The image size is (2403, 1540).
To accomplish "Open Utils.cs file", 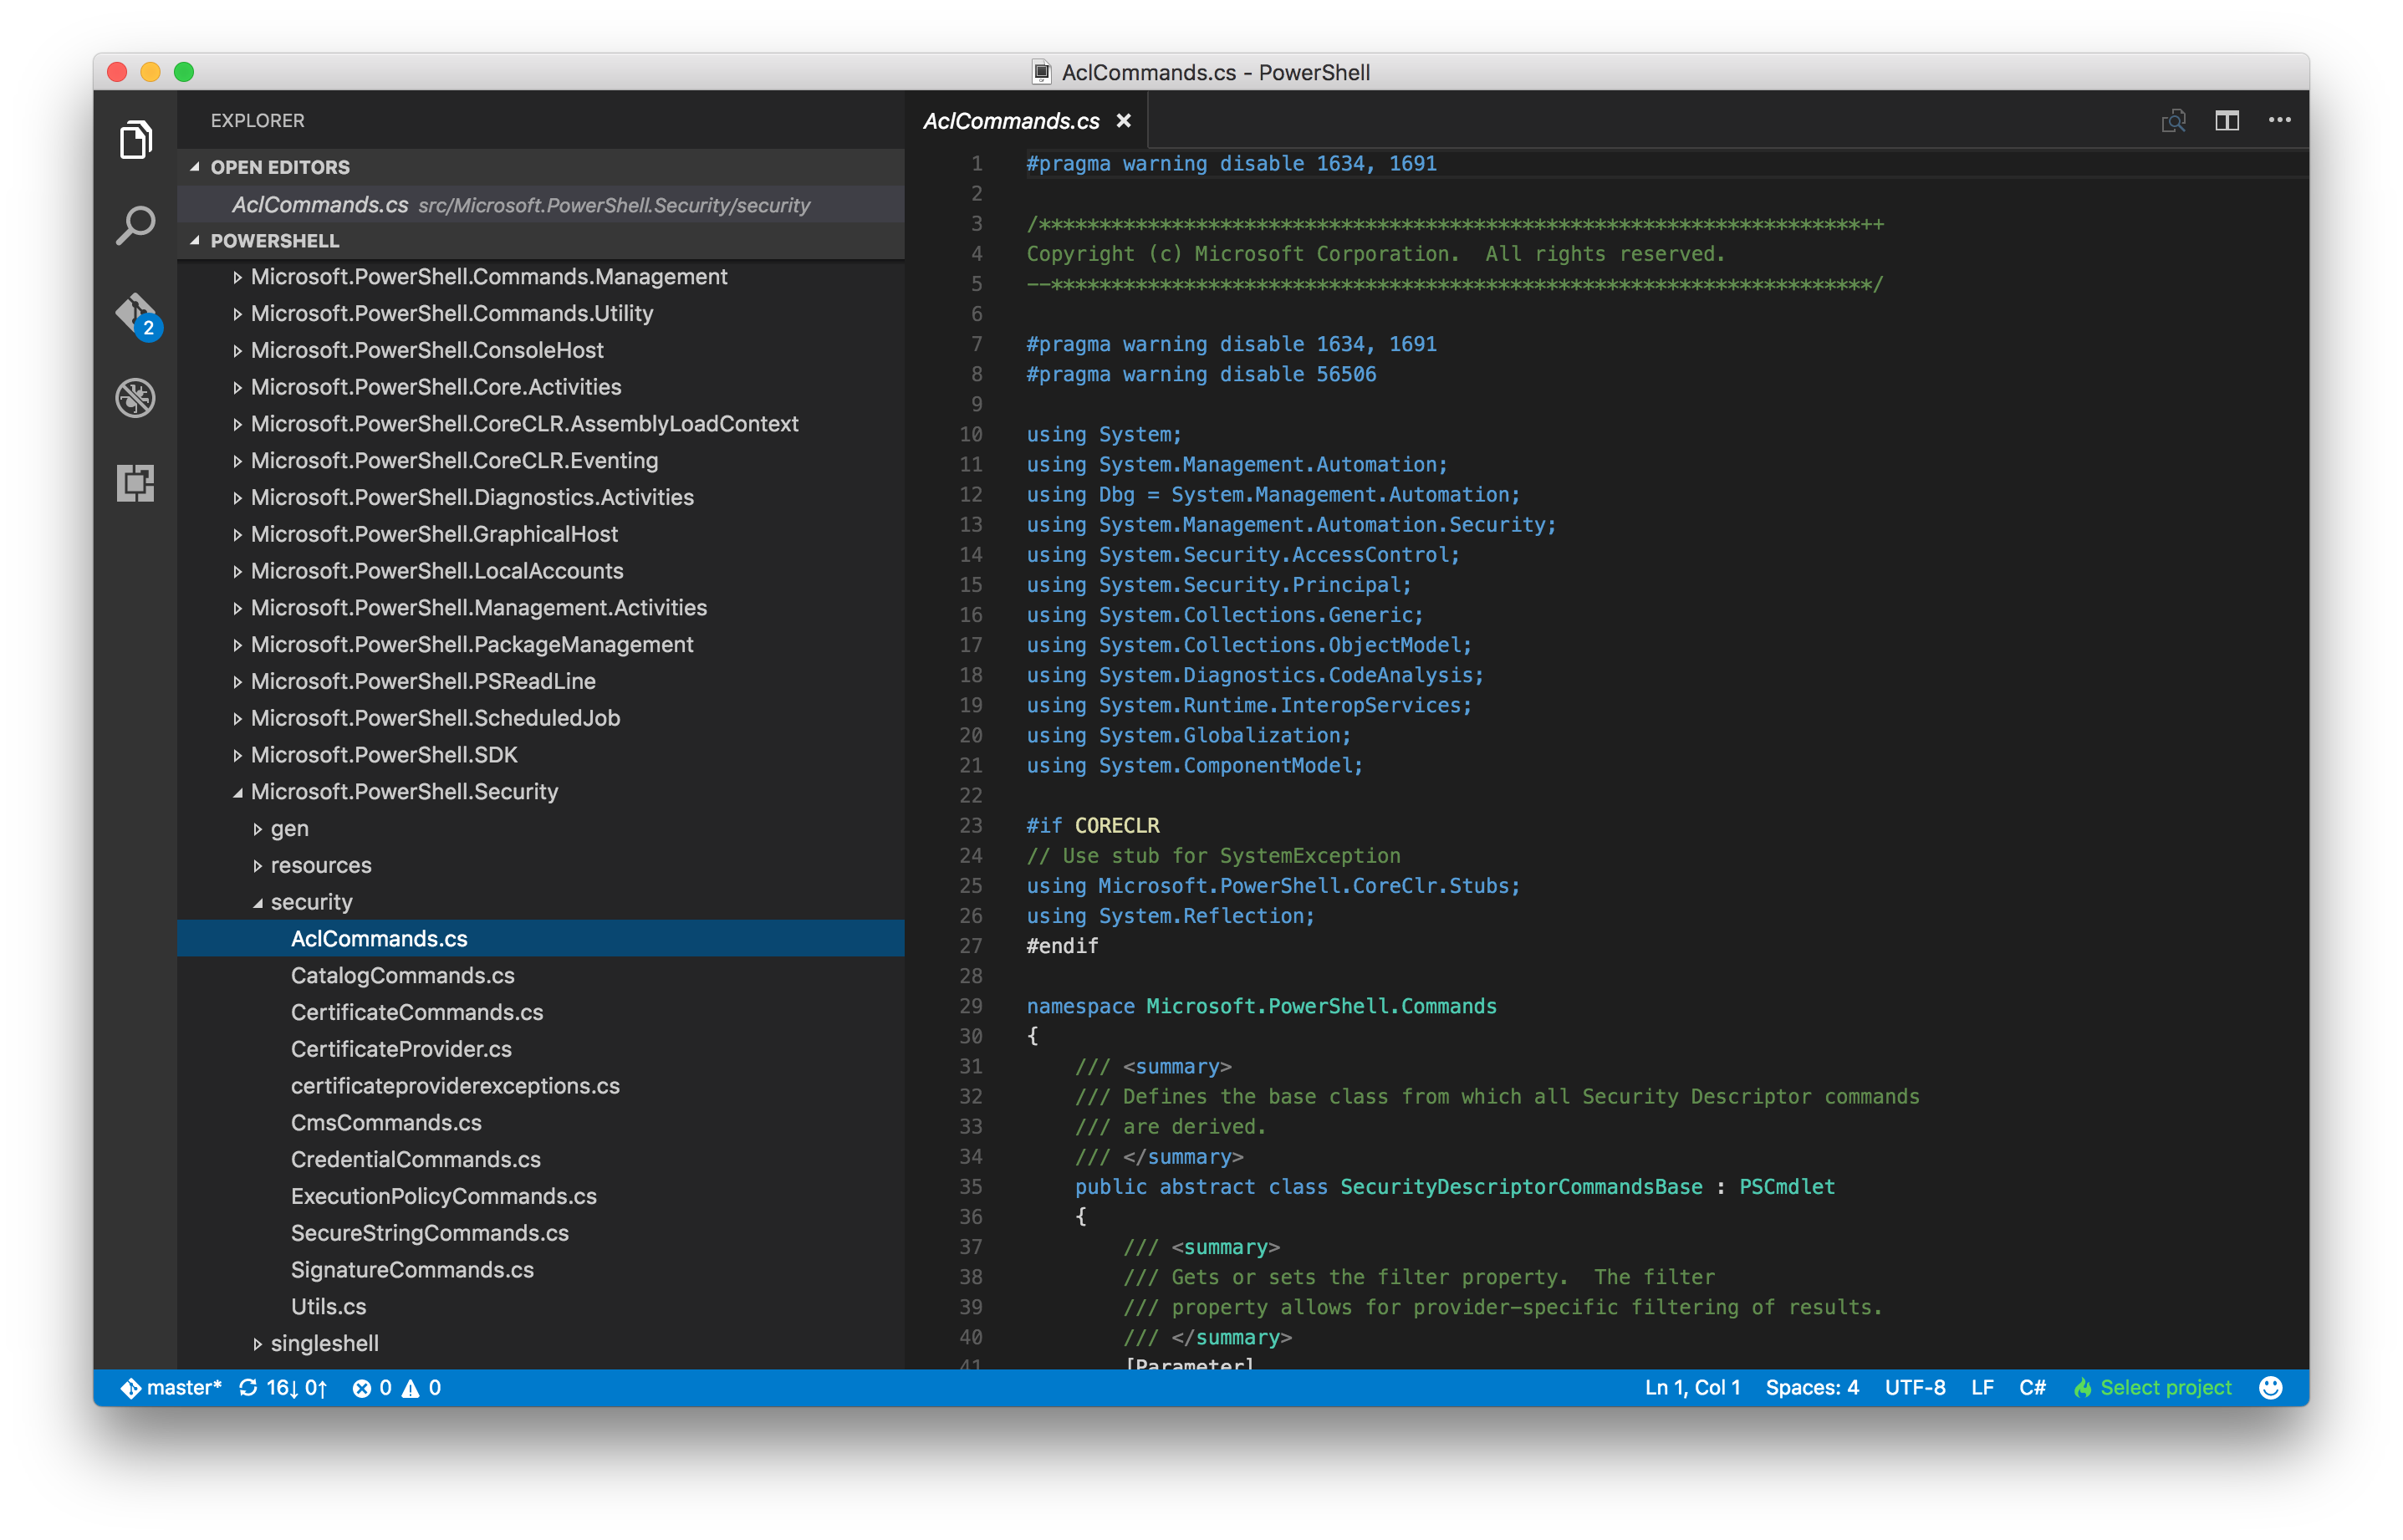I will [x=541, y=1307].
